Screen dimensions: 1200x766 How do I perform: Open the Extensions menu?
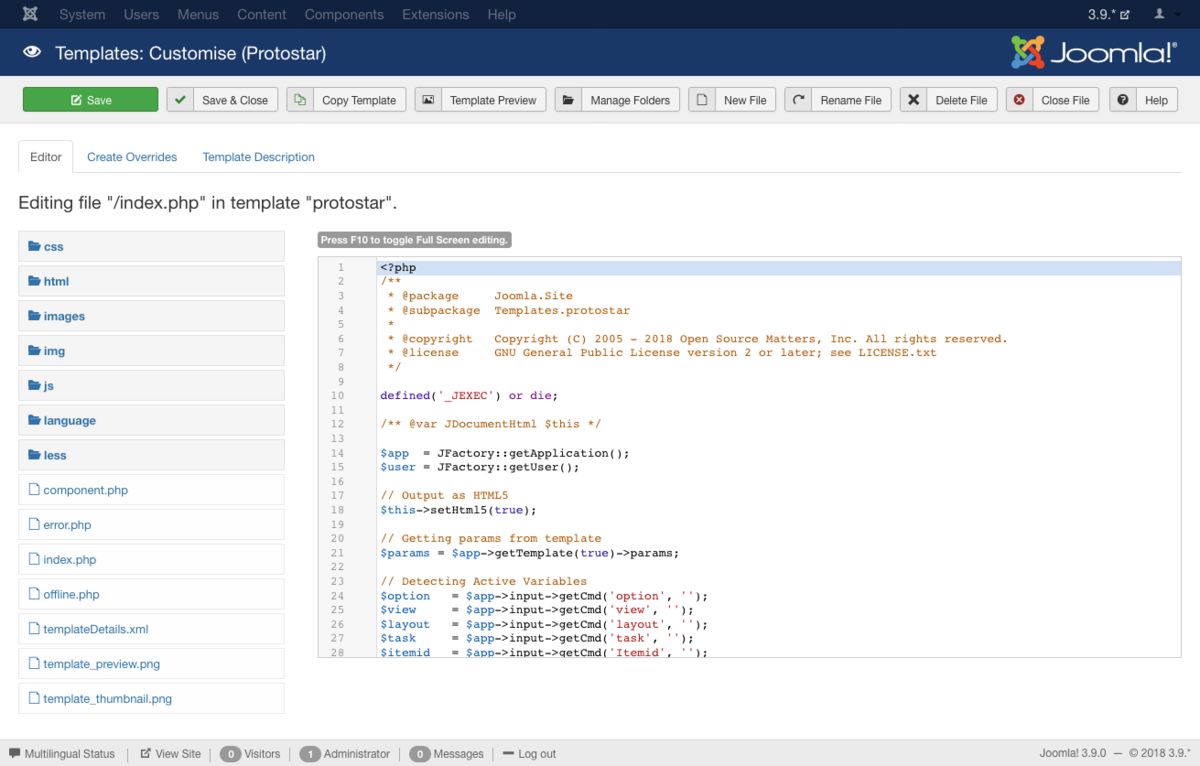pos(436,14)
